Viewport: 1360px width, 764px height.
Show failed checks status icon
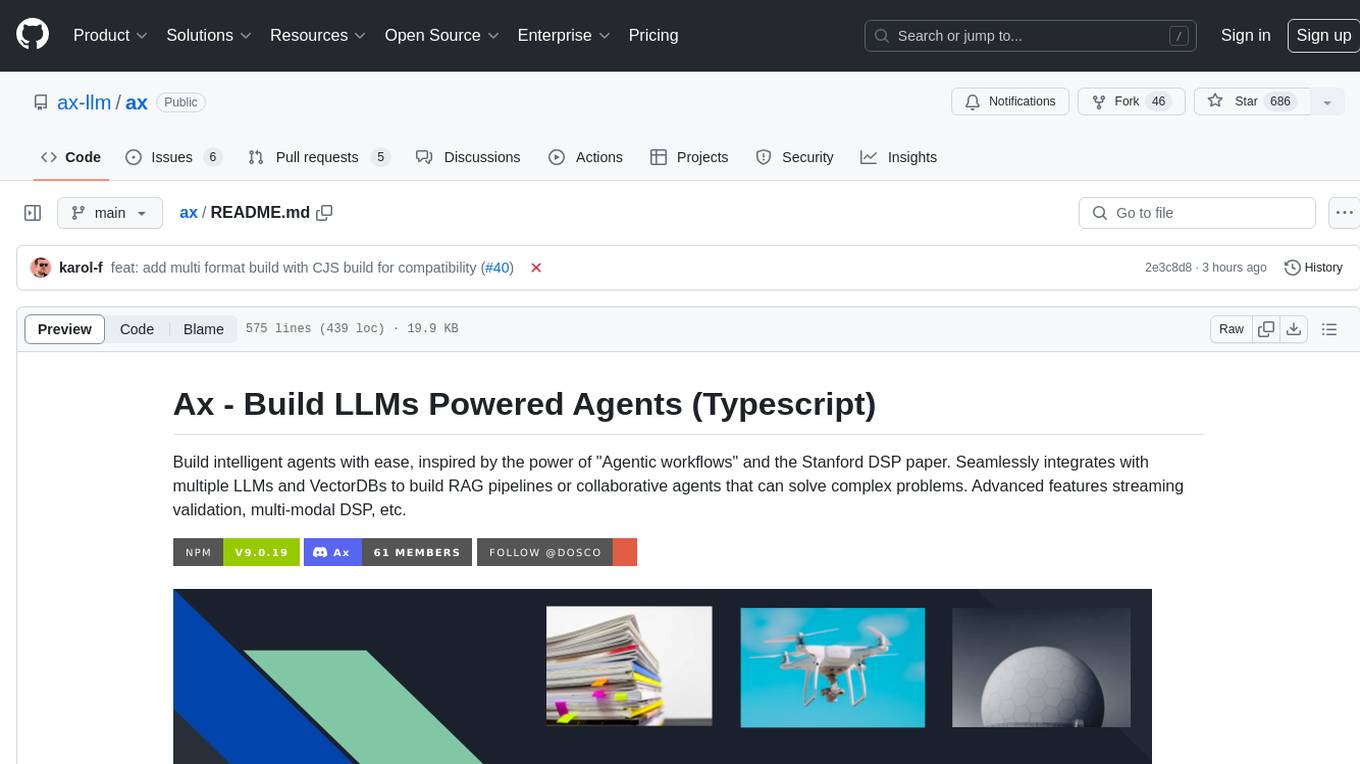click(536, 267)
